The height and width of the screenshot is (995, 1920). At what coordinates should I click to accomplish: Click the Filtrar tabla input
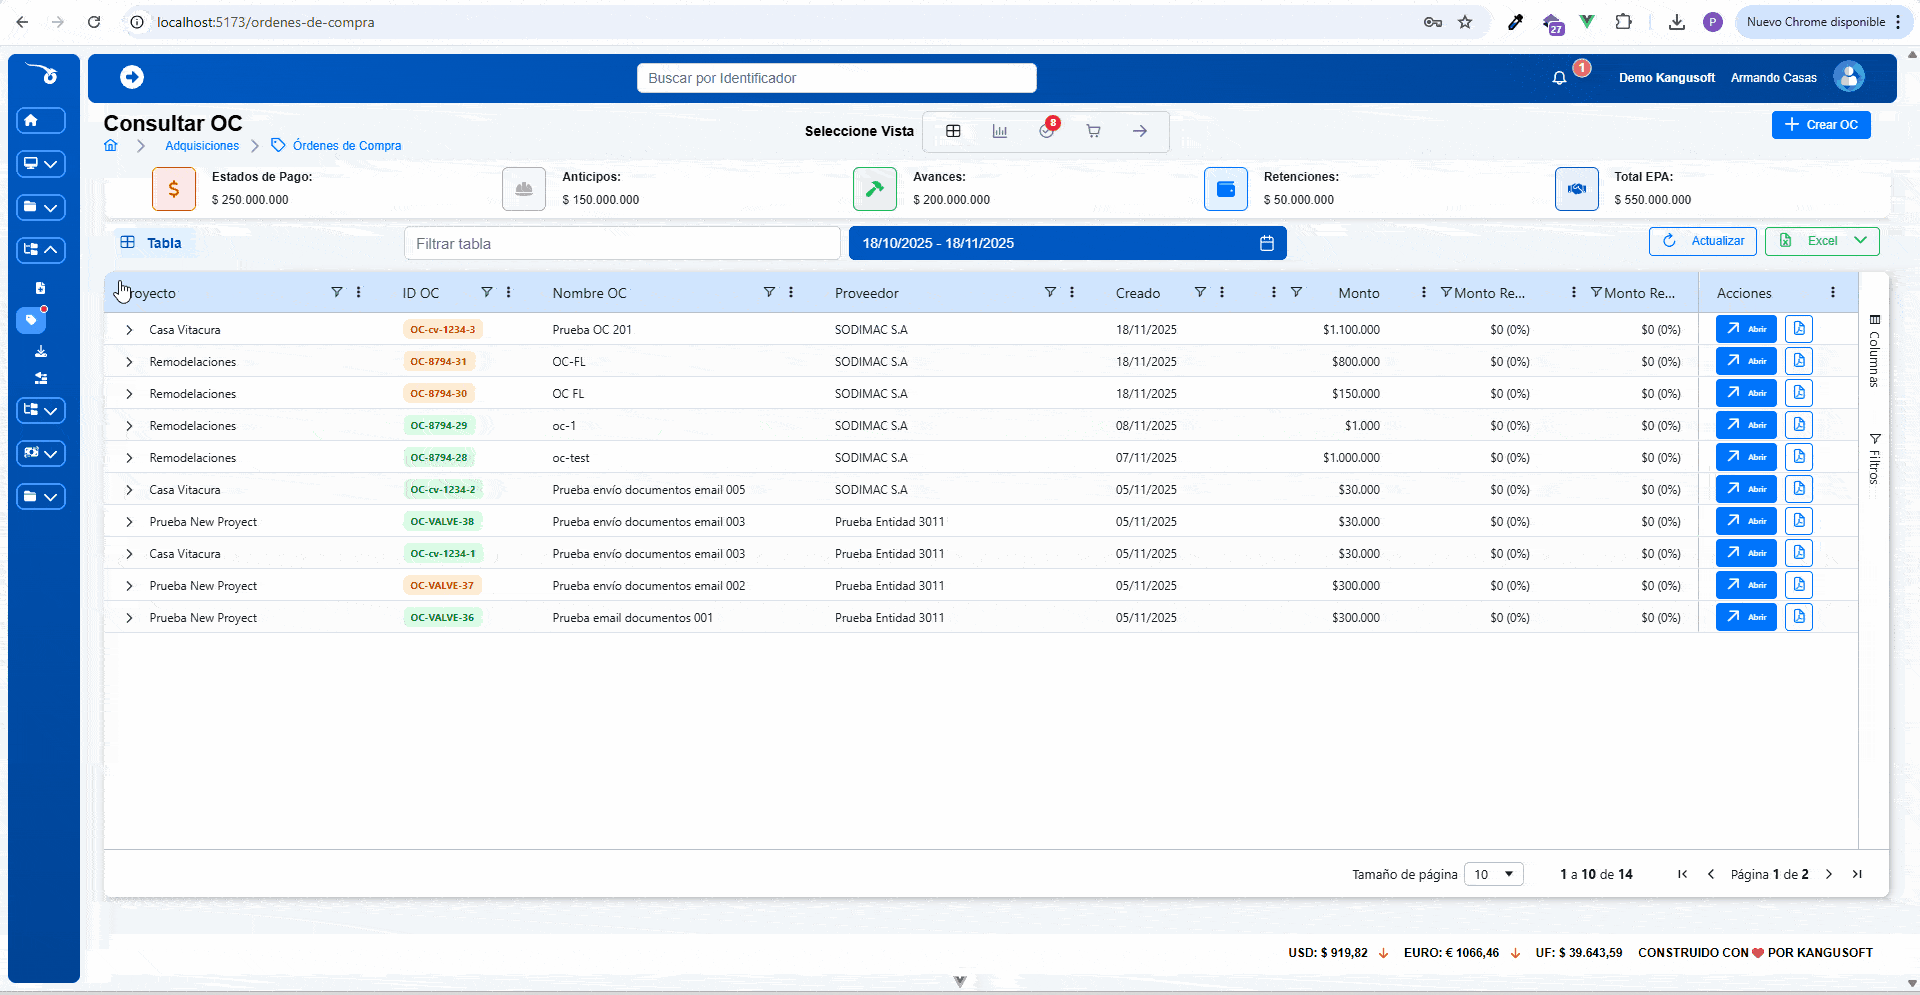[622, 243]
